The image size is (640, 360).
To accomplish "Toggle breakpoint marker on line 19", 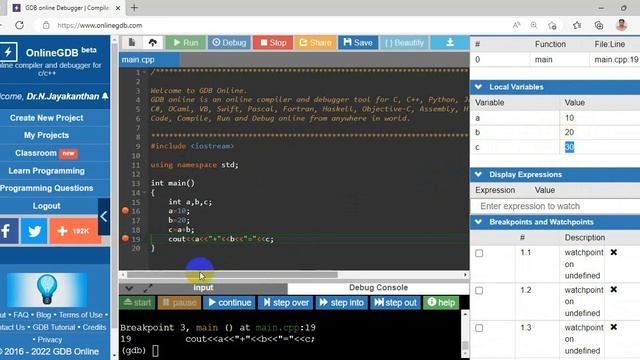I will pyautogui.click(x=125, y=238).
